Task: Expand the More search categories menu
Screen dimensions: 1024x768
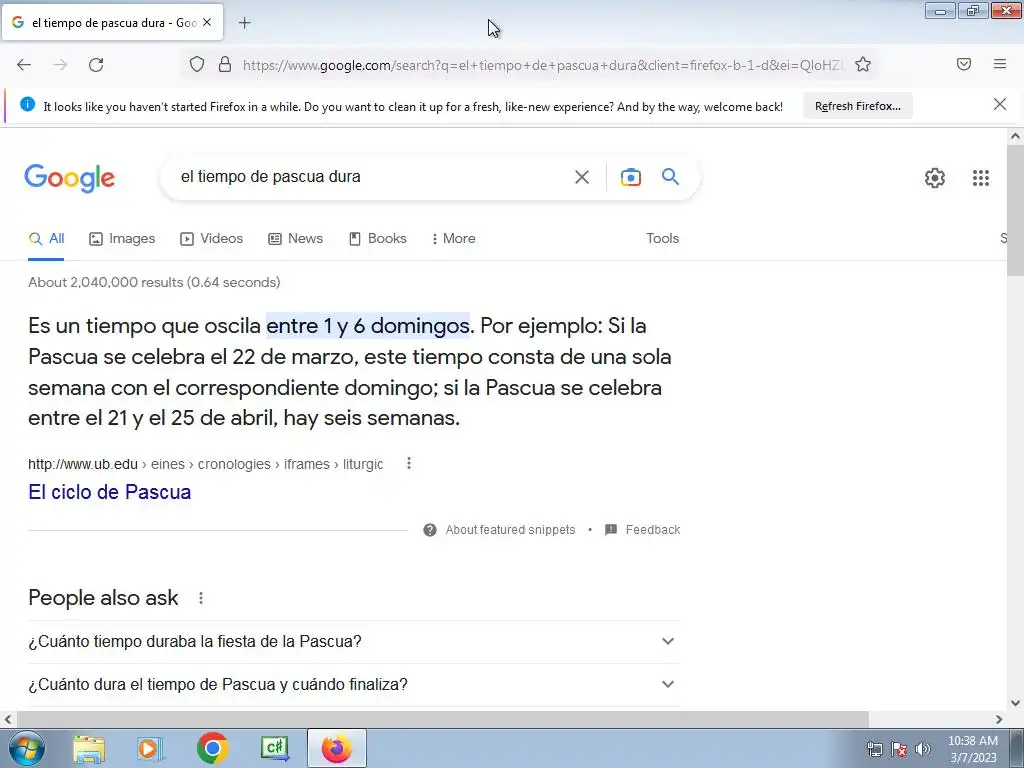Action: coord(453,239)
